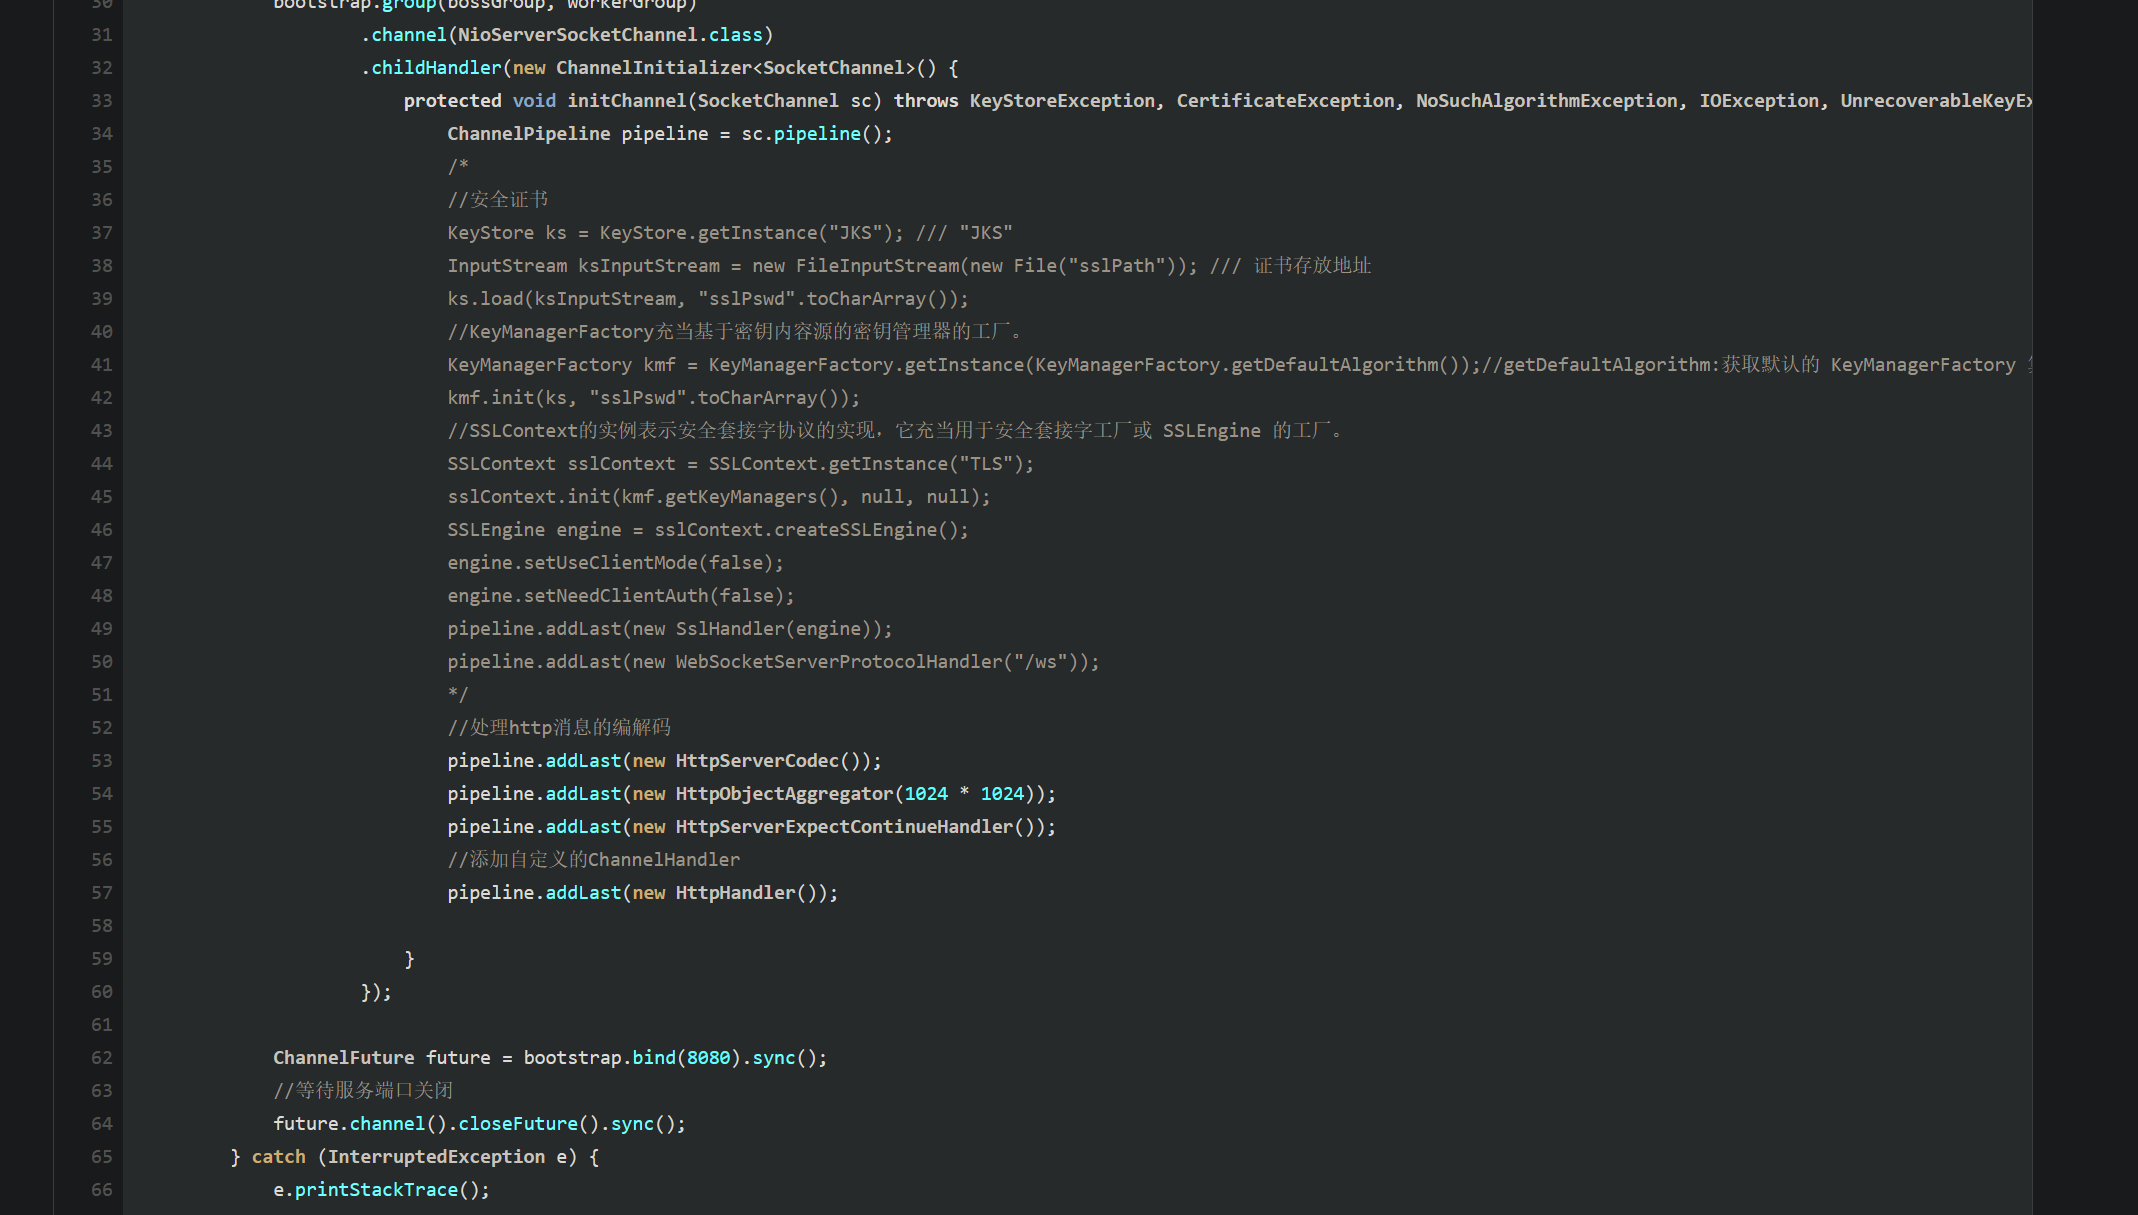The height and width of the screenshot is (1215, 2138).
Task: Click 'sslContext.init' on line 45
Action: point(529,497)
